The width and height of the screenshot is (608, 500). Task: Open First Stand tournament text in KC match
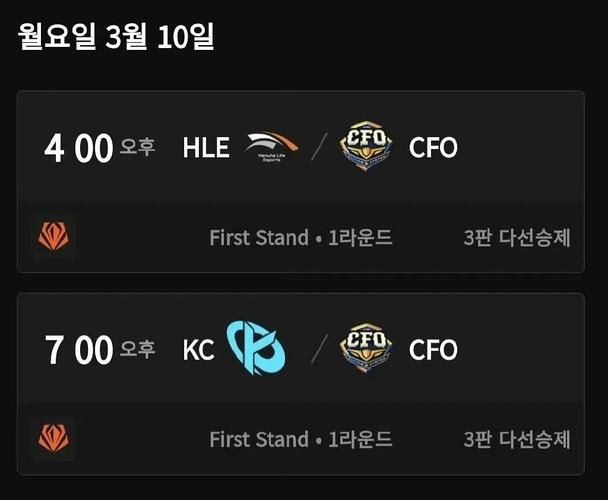(x=258, y=439)
